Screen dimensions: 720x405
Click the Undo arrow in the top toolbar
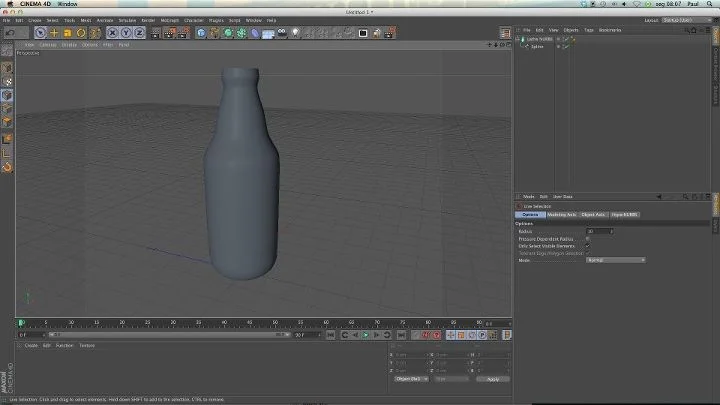click(x=10, y=33)
